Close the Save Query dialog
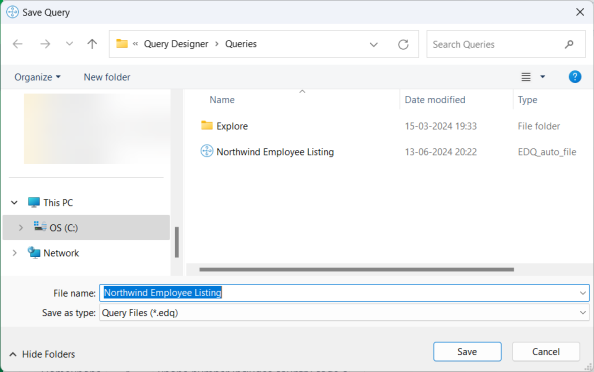 [x=580, y=12]
